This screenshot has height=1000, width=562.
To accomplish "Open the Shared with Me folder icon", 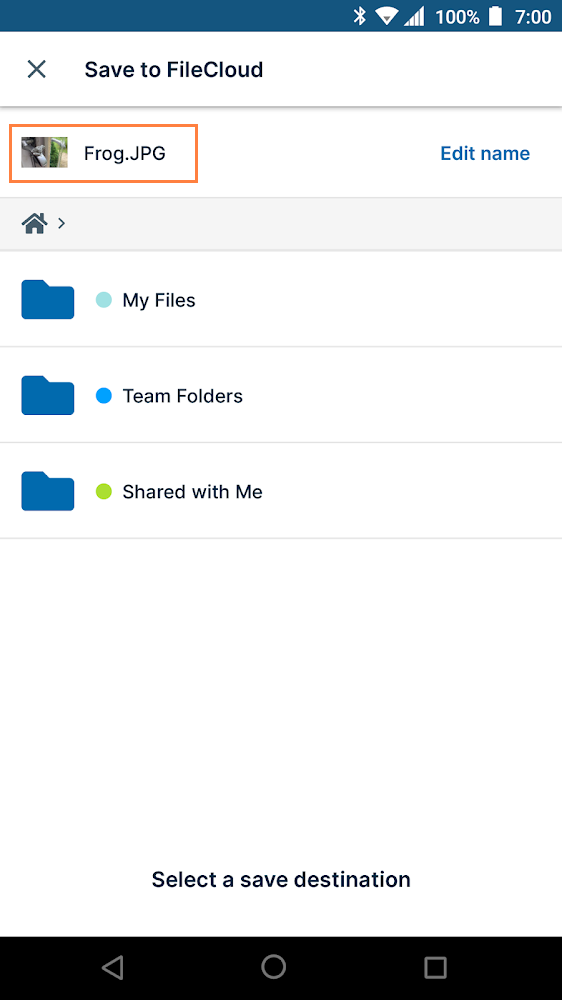I will pos(48,491).
